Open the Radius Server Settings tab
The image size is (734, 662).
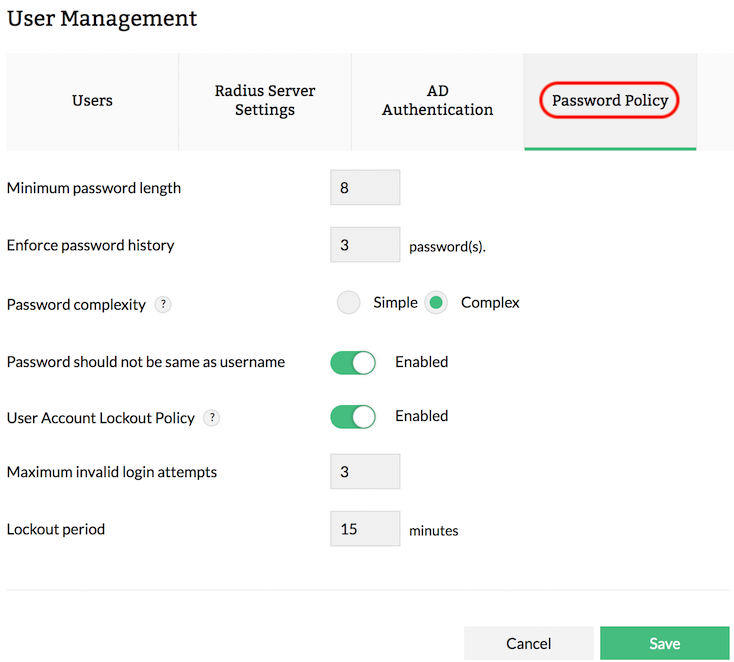coord(265,101)
